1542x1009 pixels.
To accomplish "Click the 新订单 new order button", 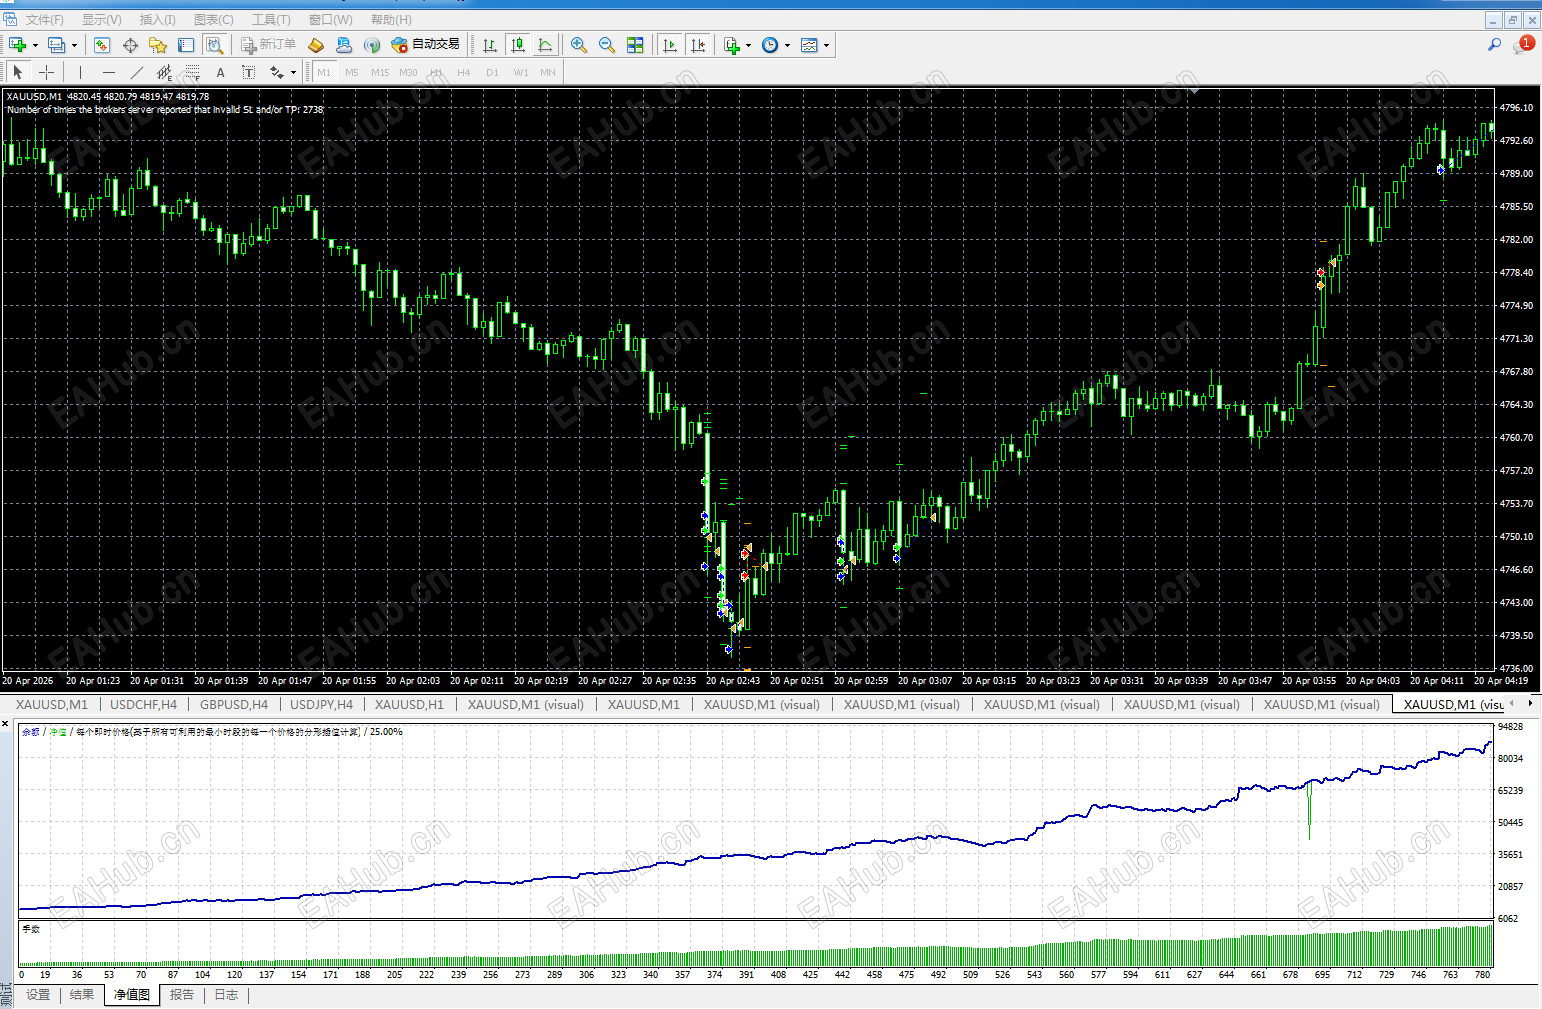I will [x=268, y=45].
